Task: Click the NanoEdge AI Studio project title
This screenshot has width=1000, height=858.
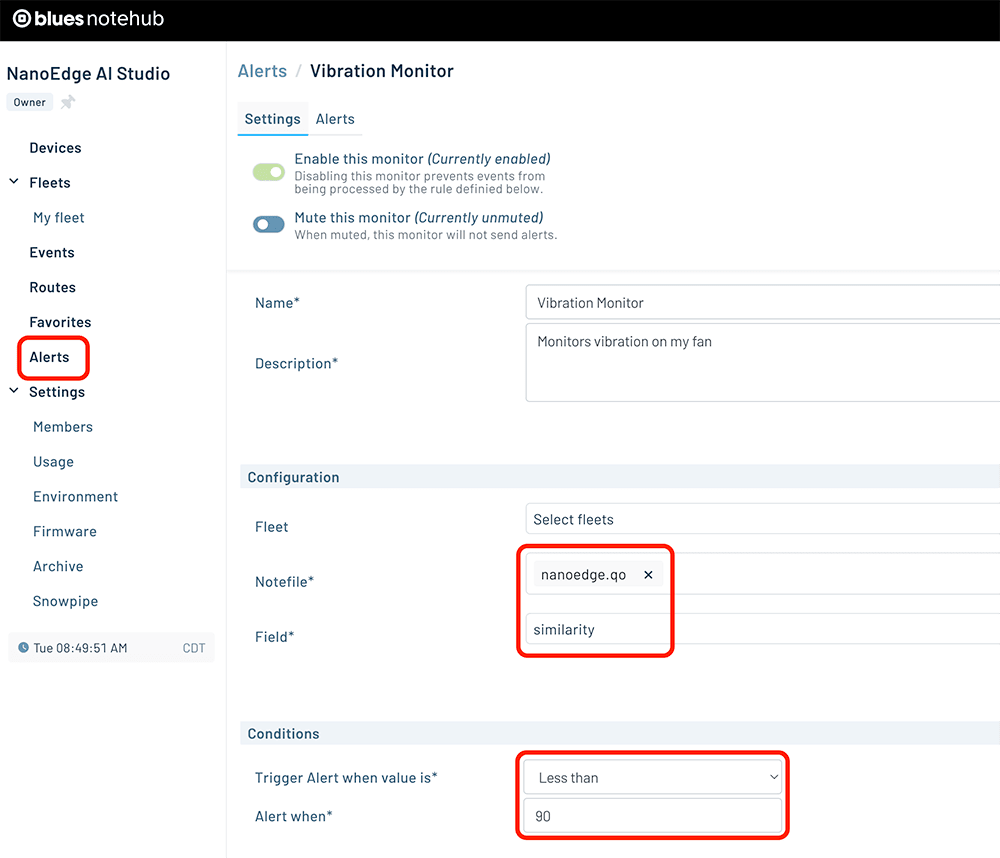Action: (88, 73)
